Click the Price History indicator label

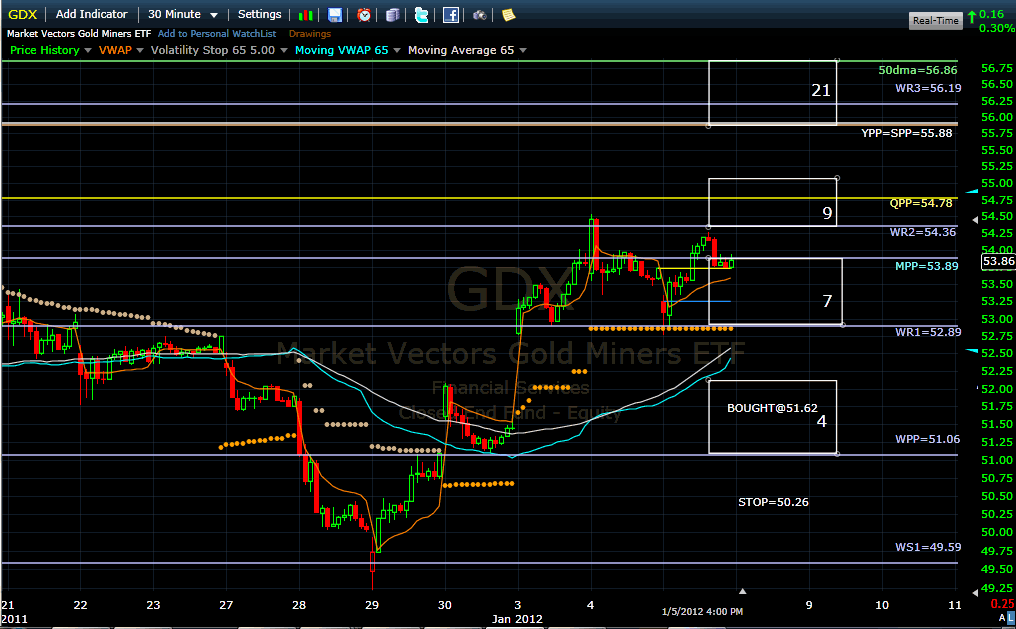45,50
